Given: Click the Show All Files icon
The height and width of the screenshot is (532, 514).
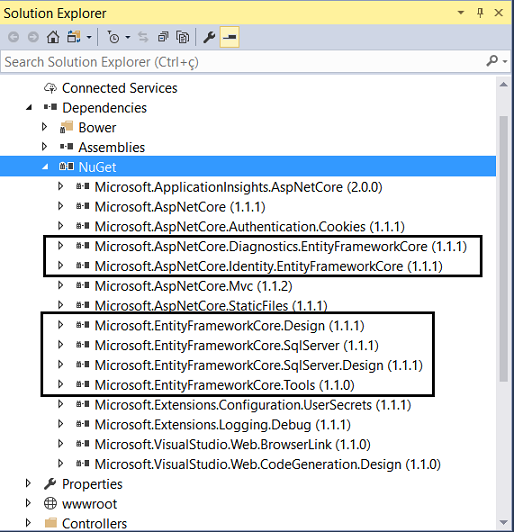Looking at the screenshot, I should [183, 37].
